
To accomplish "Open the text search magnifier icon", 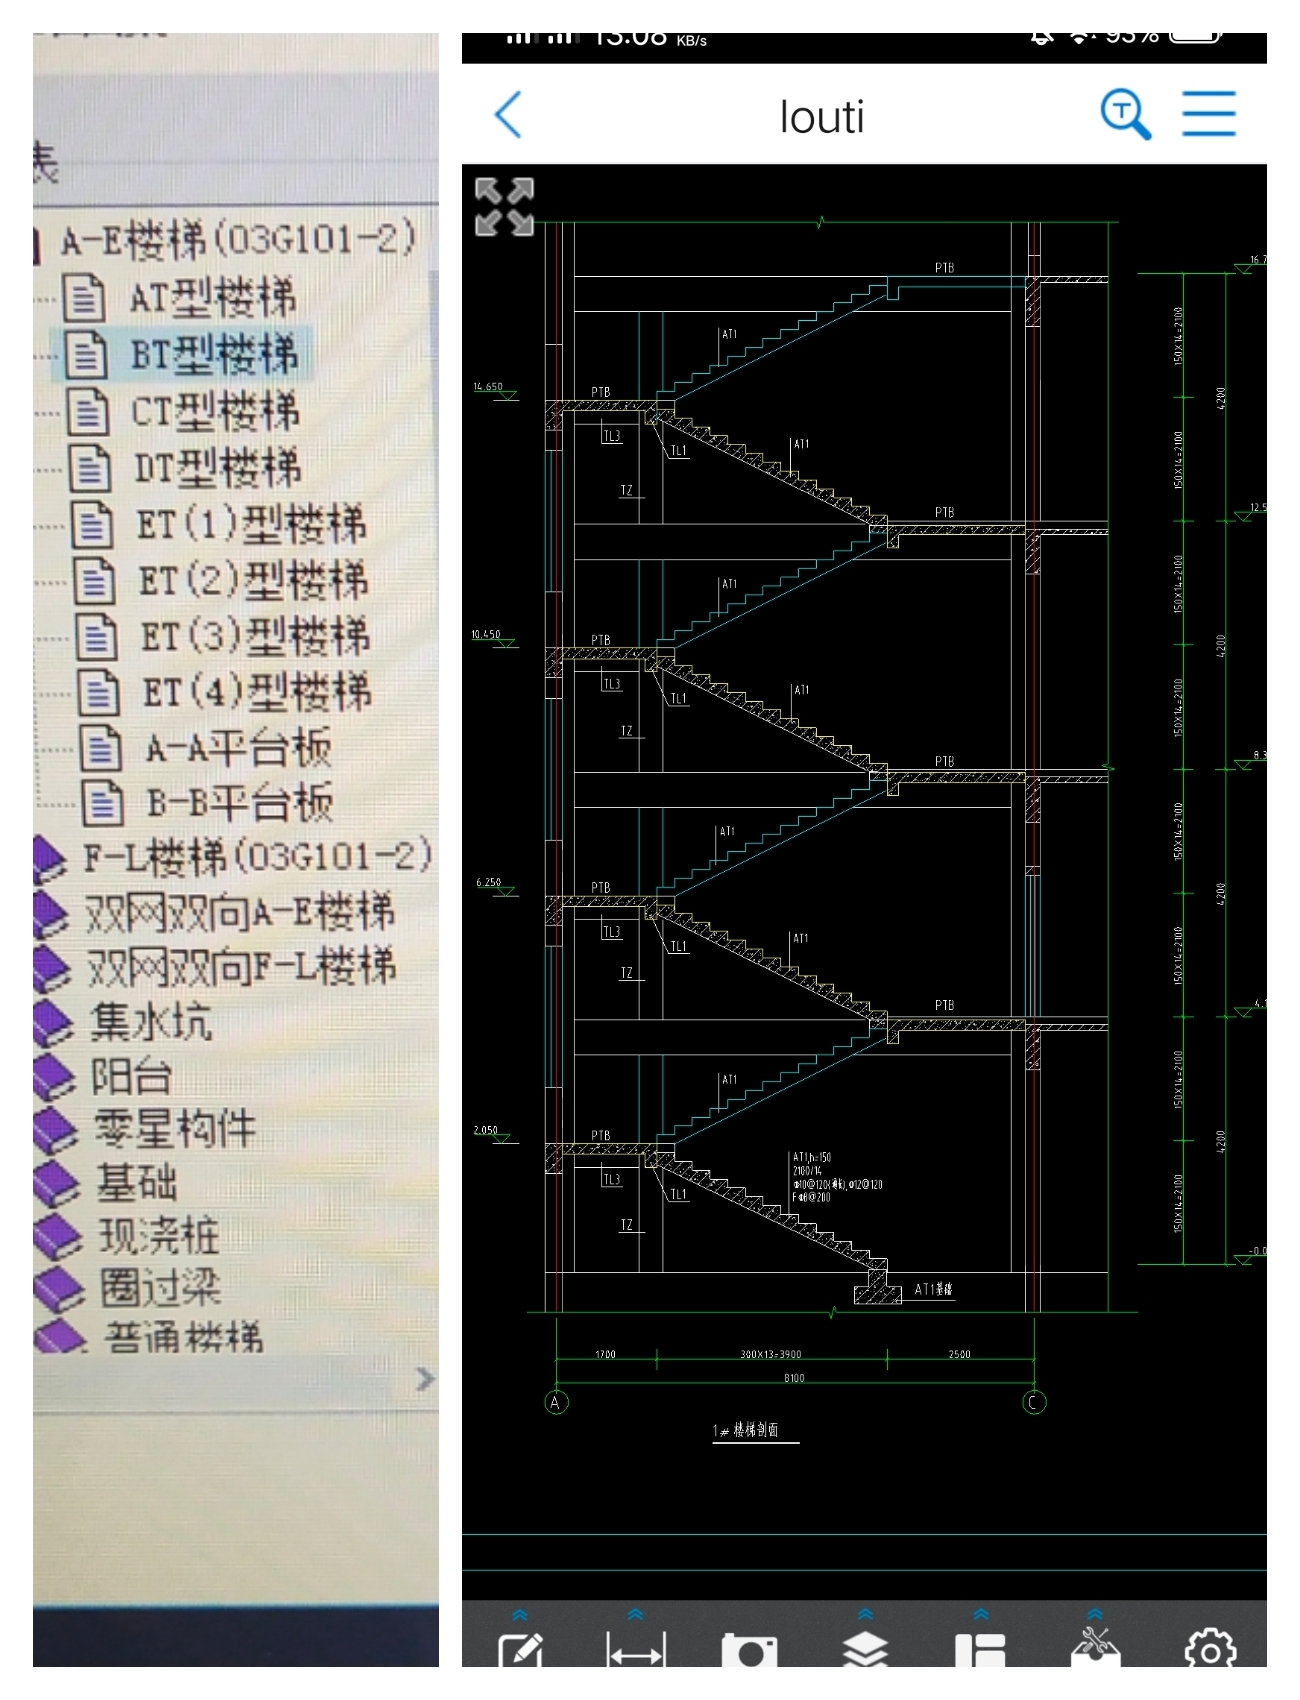I will (1126, 114).
